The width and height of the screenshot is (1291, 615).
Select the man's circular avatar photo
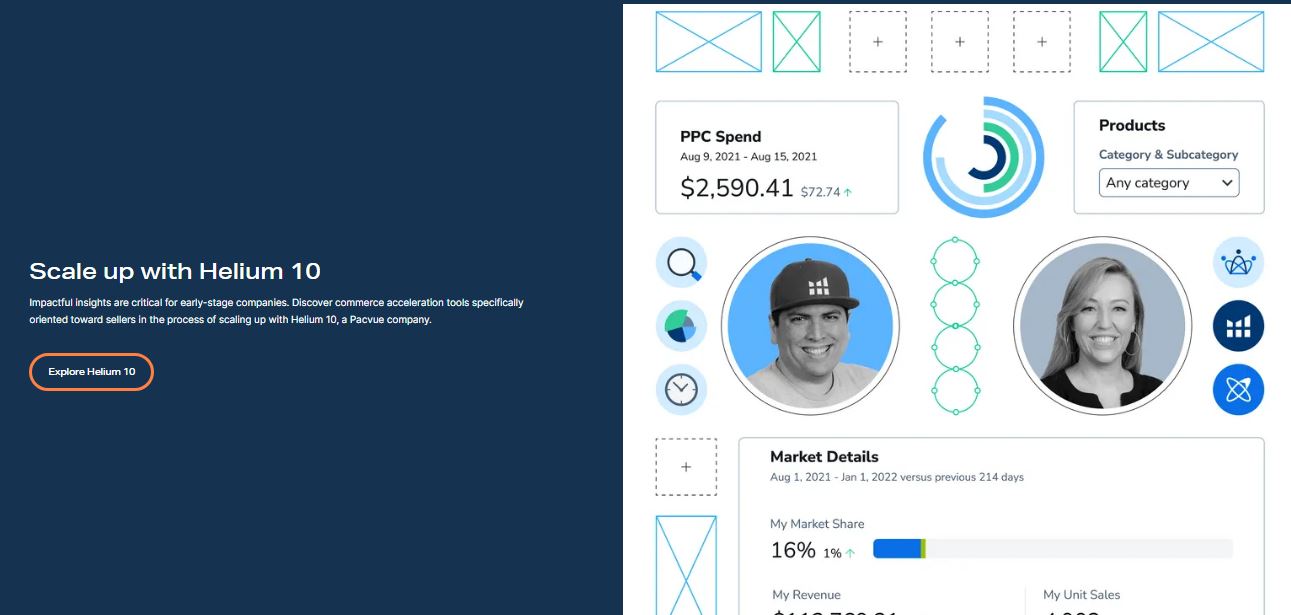(x=810, y=325)
